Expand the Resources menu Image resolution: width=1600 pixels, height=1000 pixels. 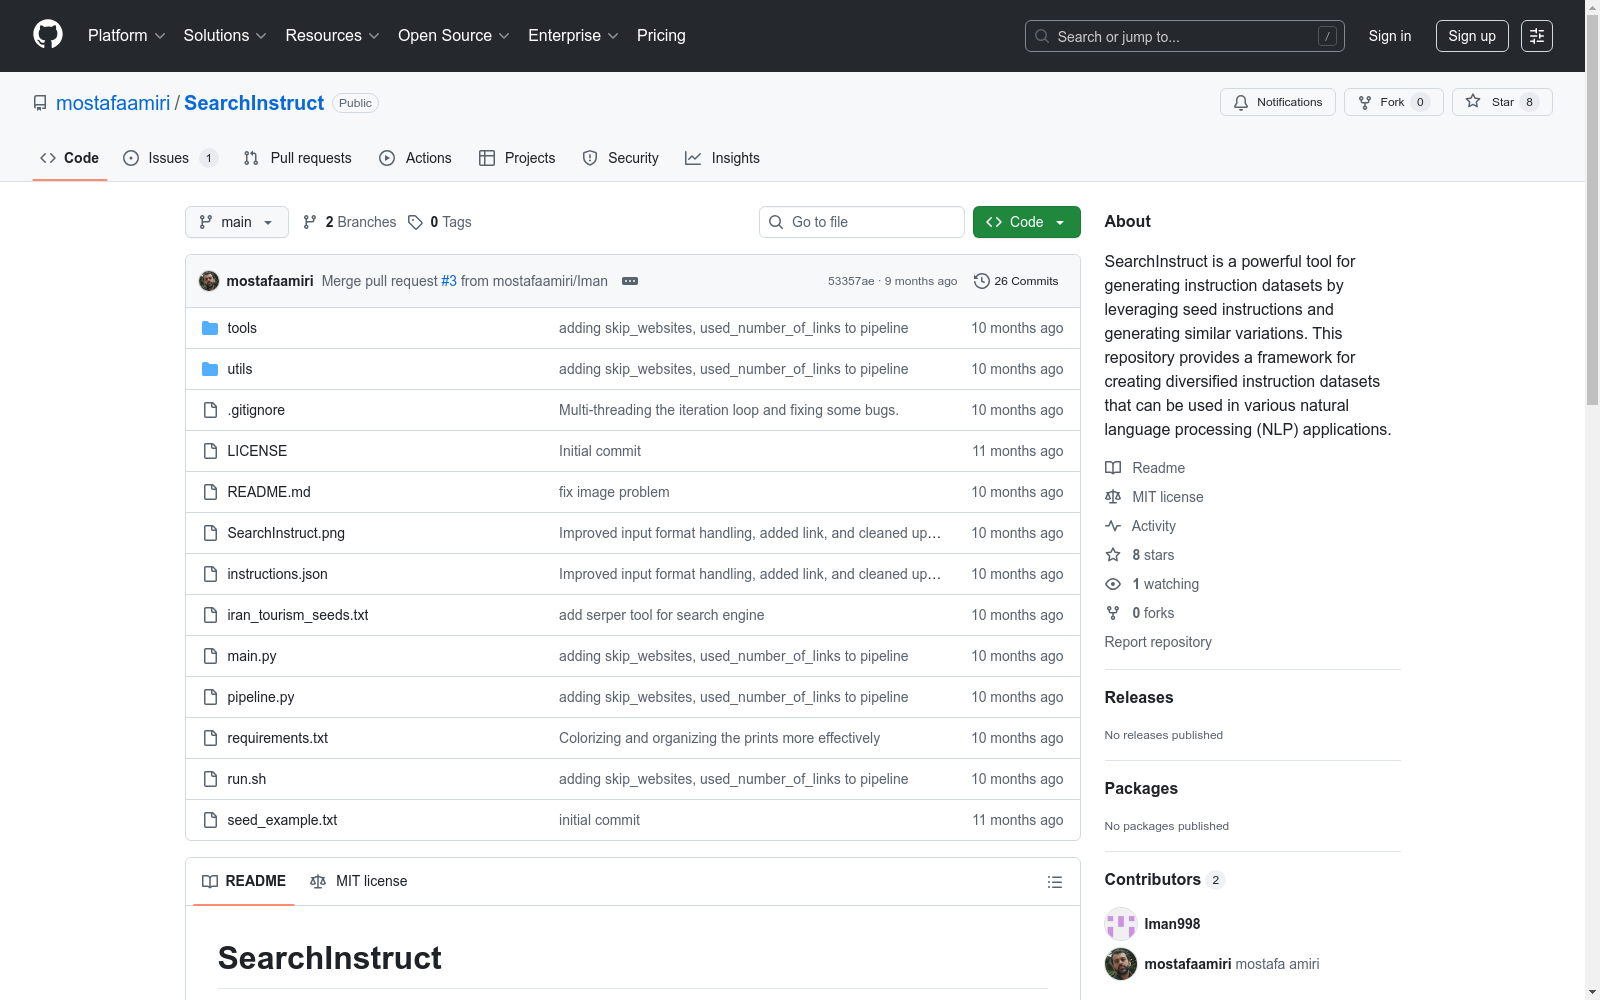(333, 36)
